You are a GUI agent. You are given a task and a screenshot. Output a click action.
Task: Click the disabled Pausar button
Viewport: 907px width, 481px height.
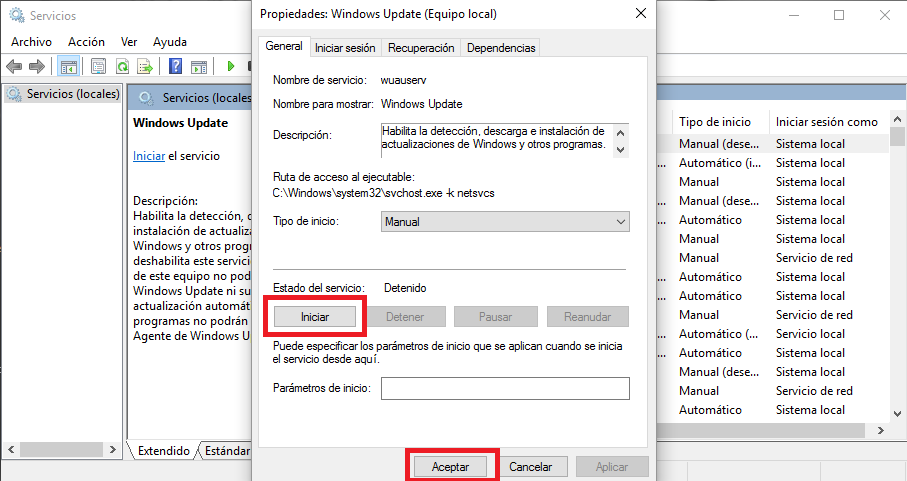tap(496, 317)
